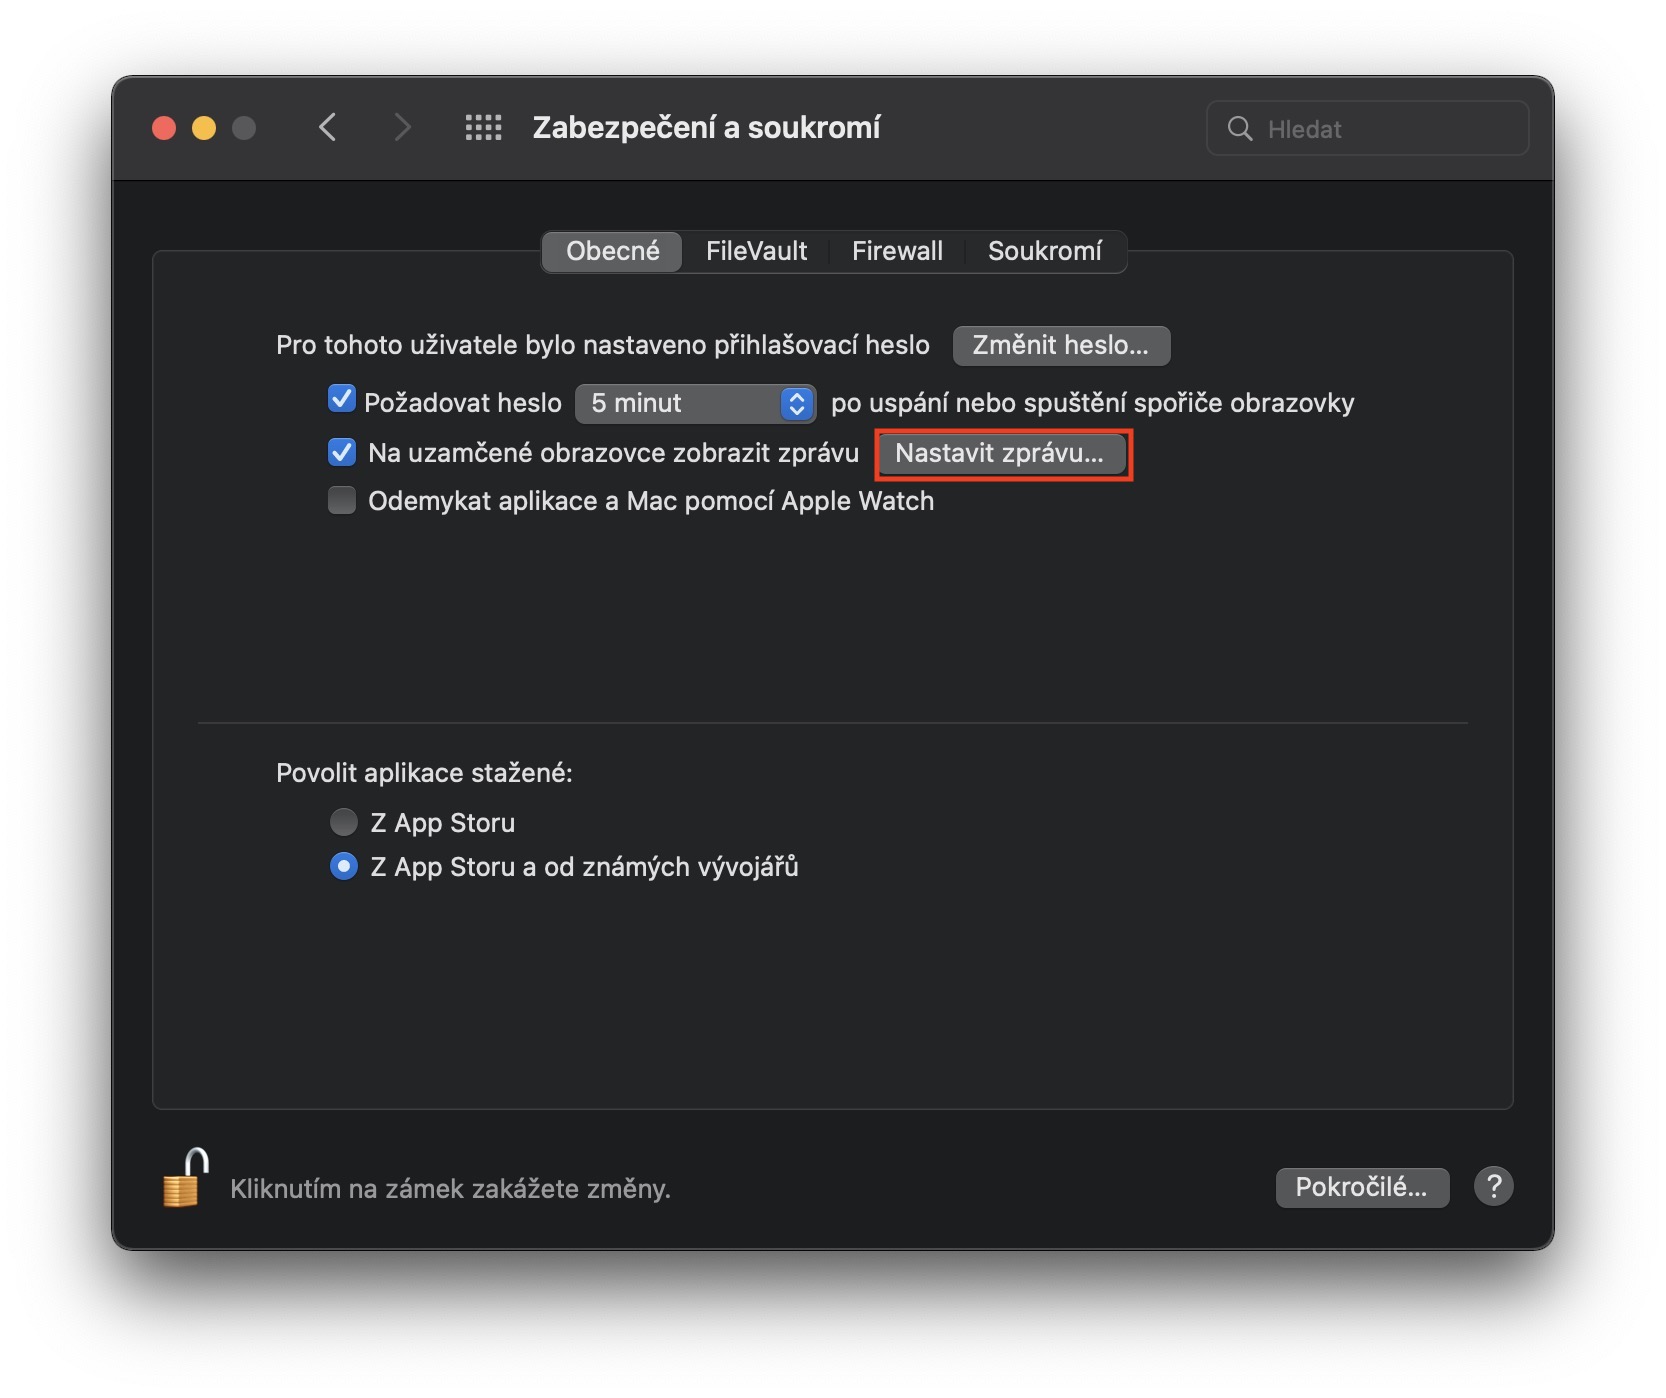
Task: Click the magnifying glass search icon
Action: pos(1240,129)
